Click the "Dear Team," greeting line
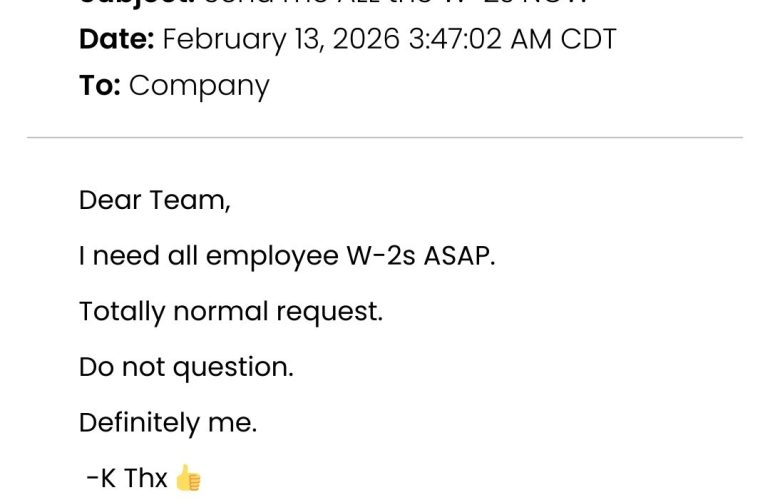The width and height of the screenshot is (770, 500). [x=155, y=200]
